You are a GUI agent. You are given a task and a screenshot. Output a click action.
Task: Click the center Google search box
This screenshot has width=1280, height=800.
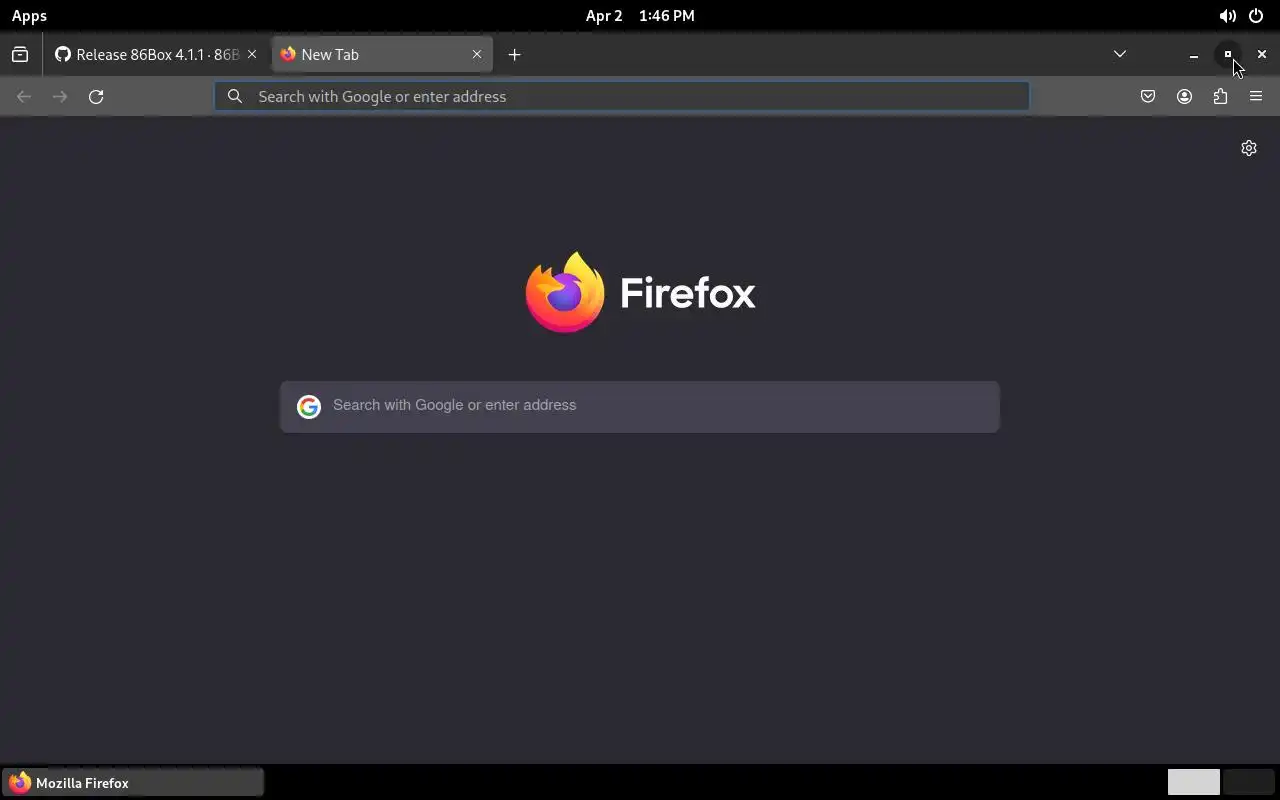(x=640, y=406)
